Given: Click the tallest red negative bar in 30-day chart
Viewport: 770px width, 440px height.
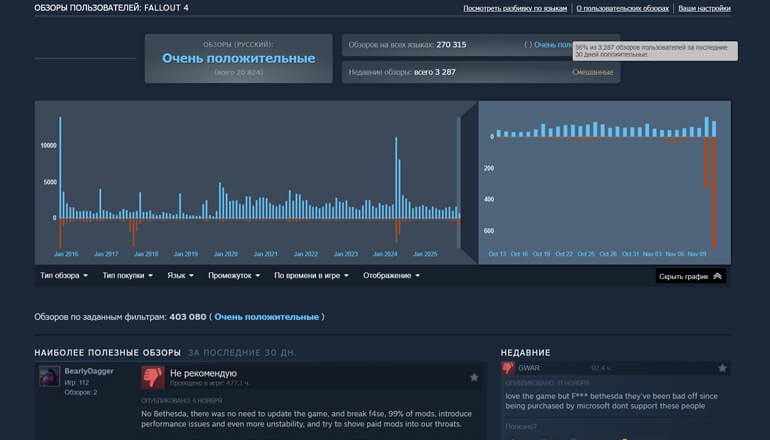Looking at the screenshot, I should (x=714, y=193).
